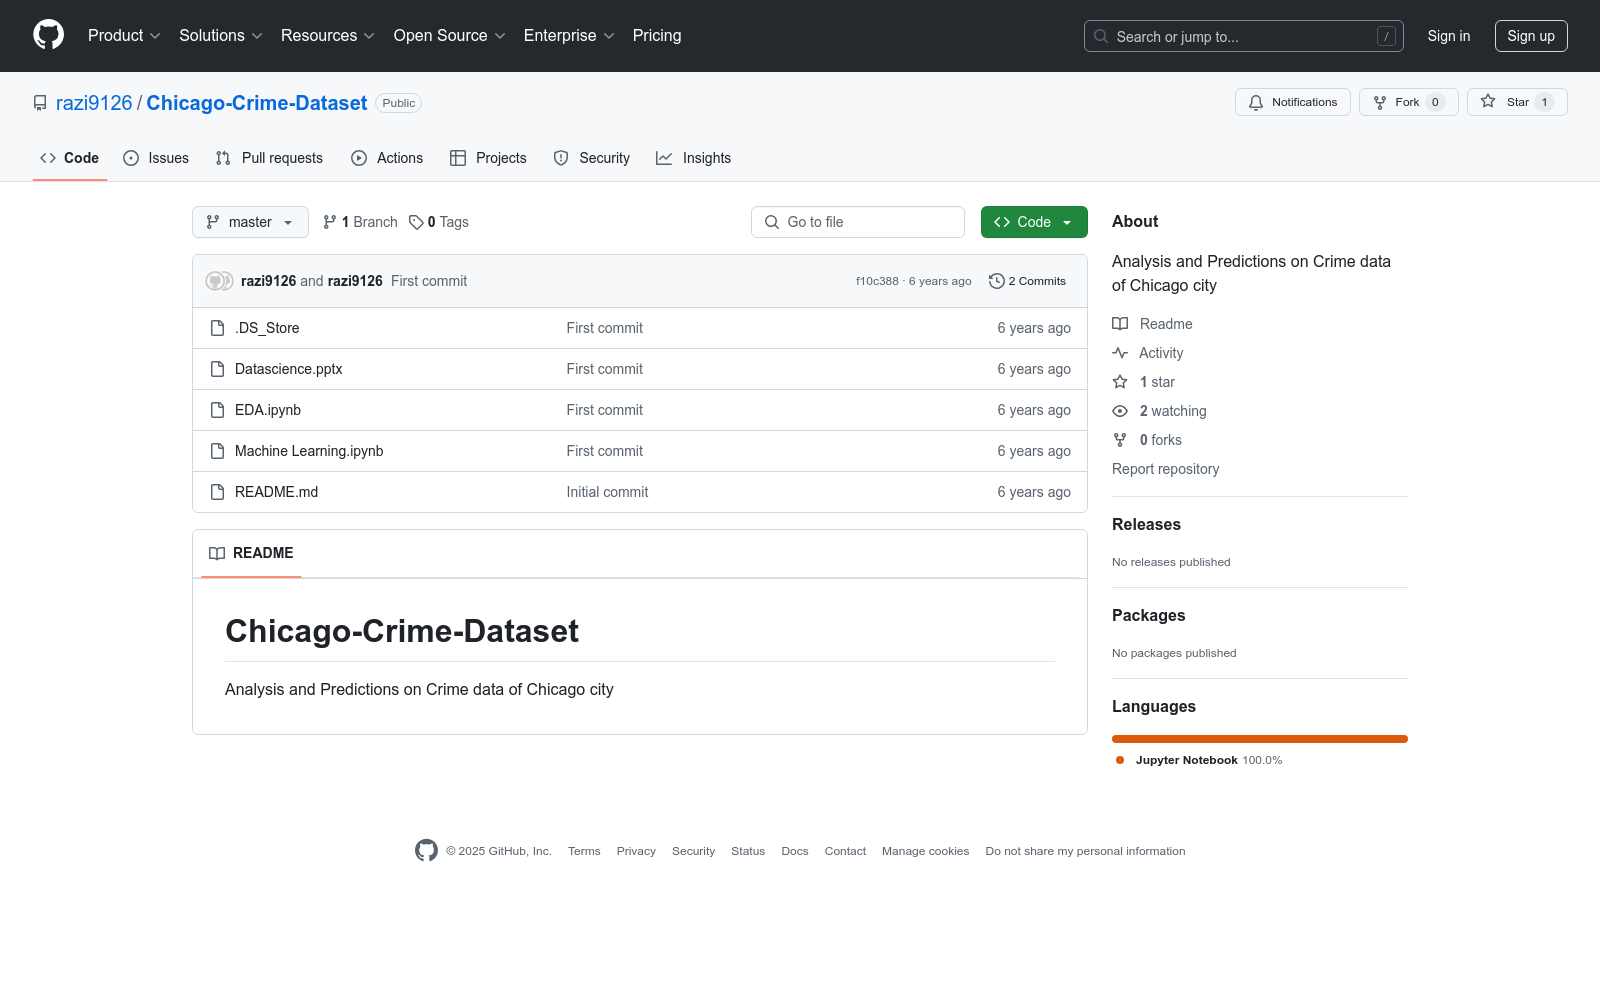Click the Activity pulse icon
Viewport: 1600px width, 1000px height.
[1120, 353]
